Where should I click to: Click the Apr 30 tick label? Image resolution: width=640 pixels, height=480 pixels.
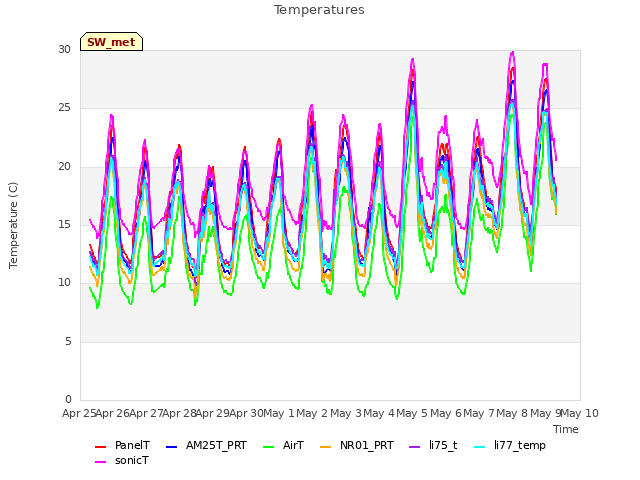(x=246, y=413)
